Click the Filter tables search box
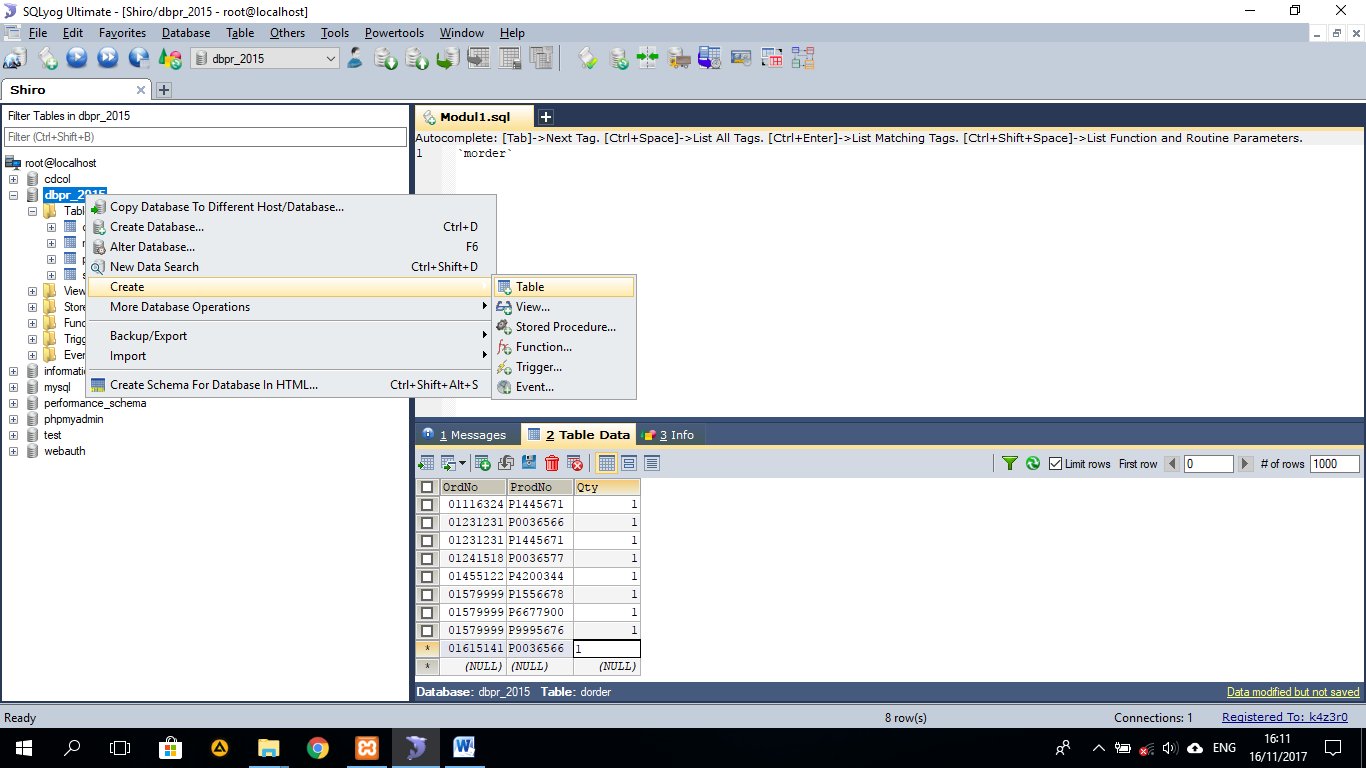The height and width of the screenshot is (768, 1366). pos(205,137)
